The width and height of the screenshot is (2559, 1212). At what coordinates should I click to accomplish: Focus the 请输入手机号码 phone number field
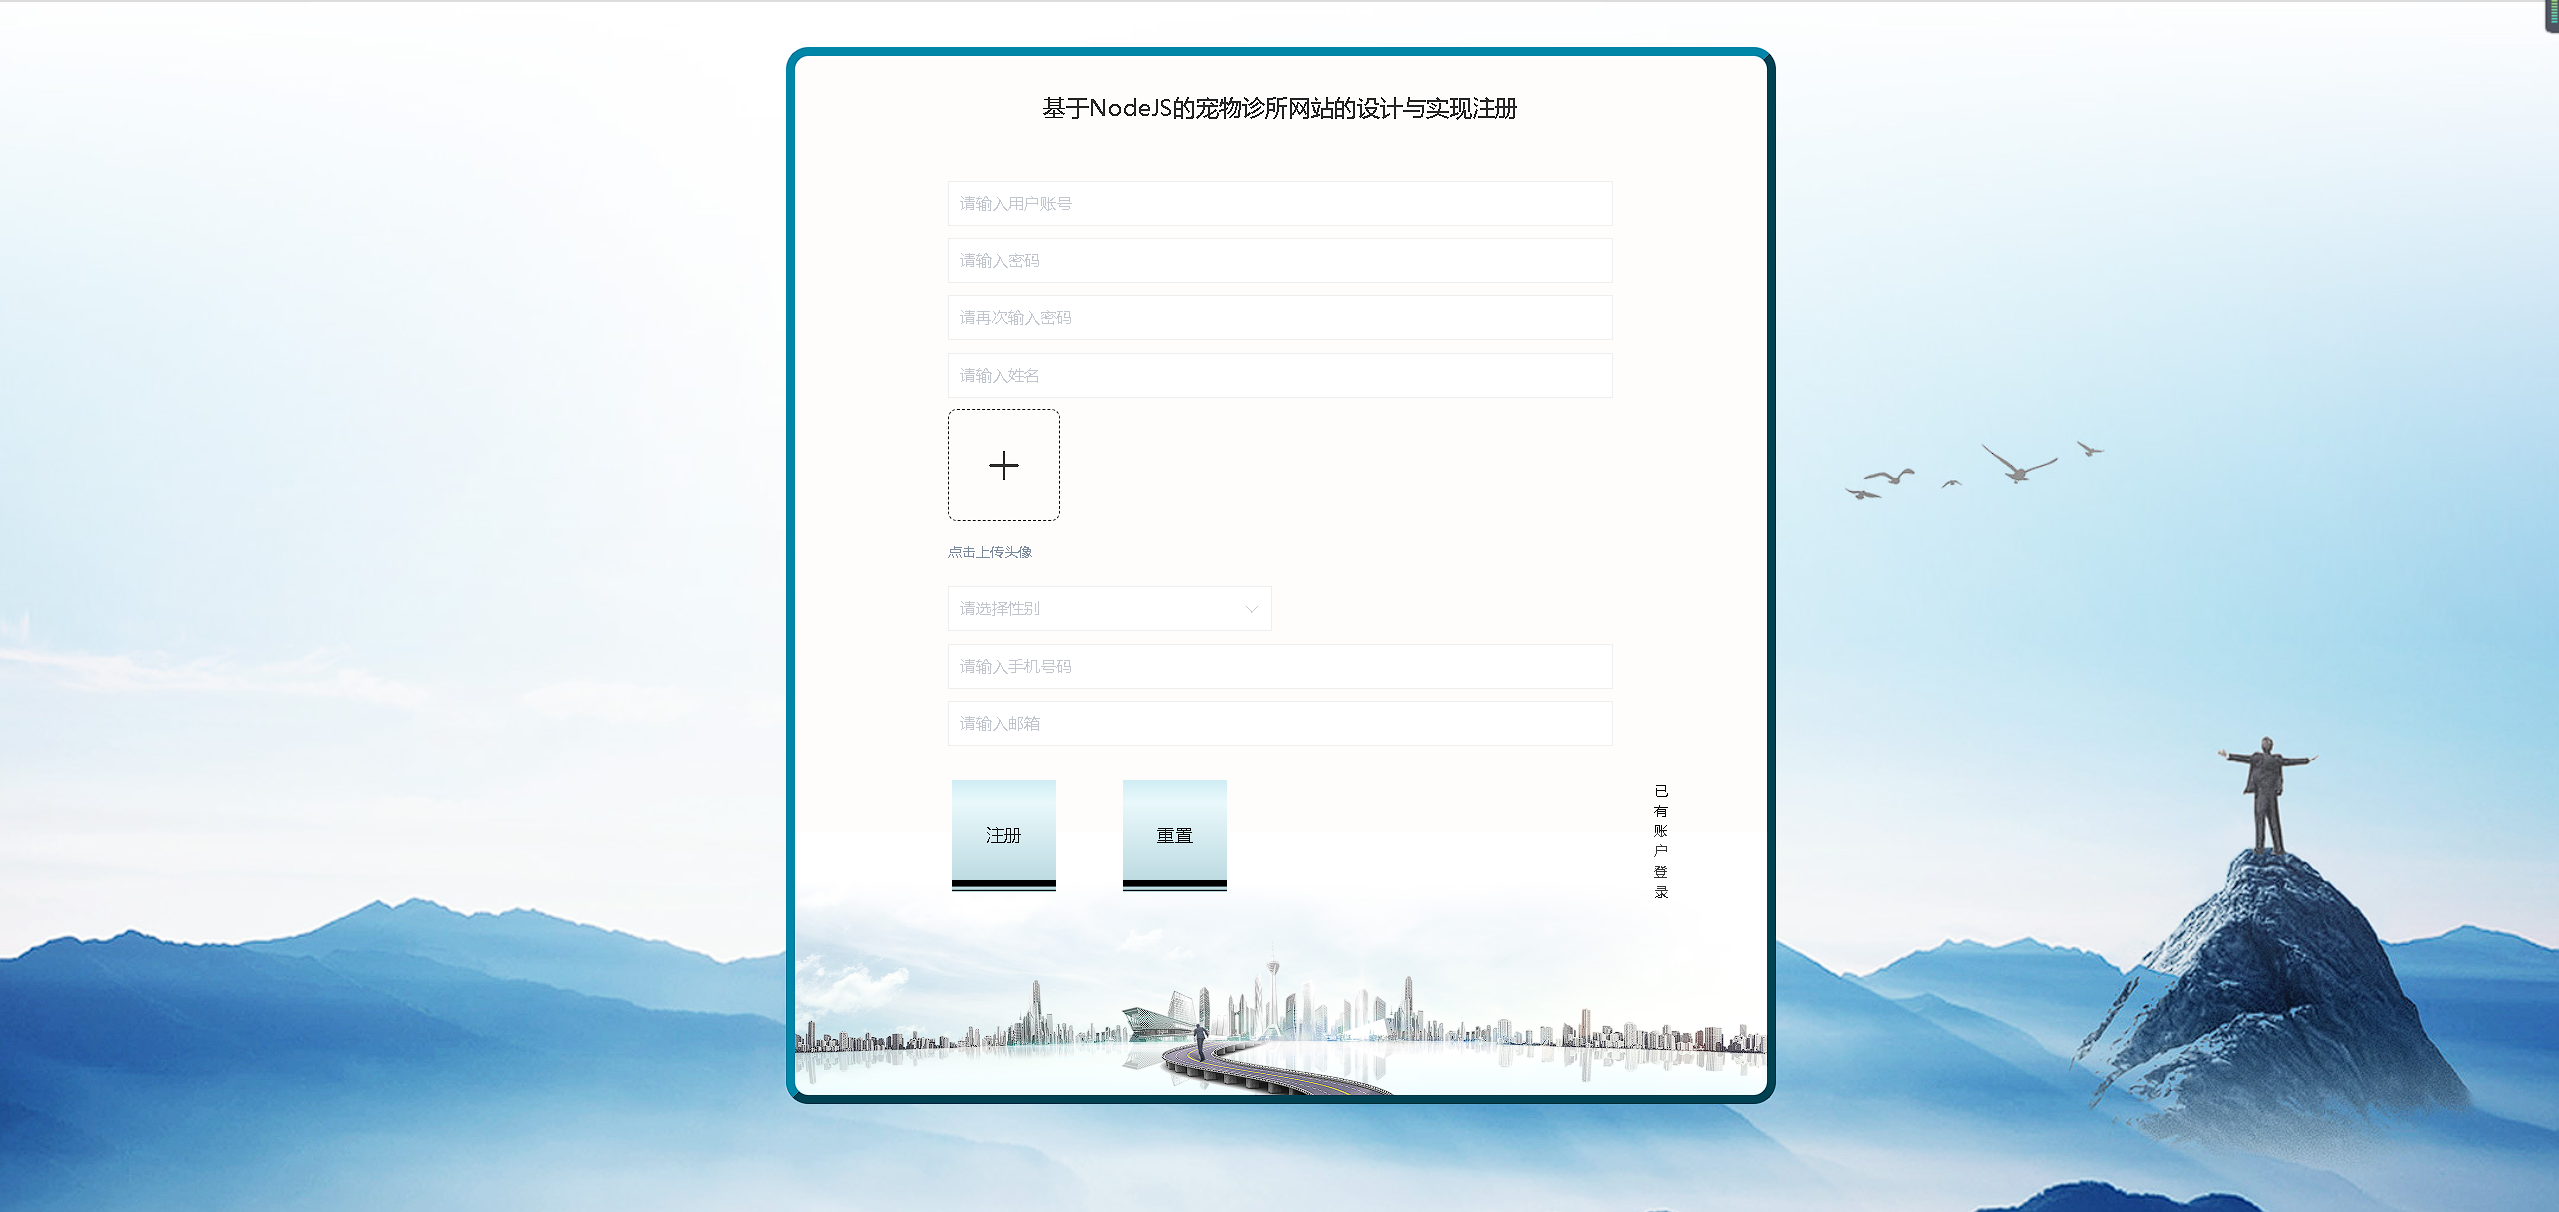1279,667
